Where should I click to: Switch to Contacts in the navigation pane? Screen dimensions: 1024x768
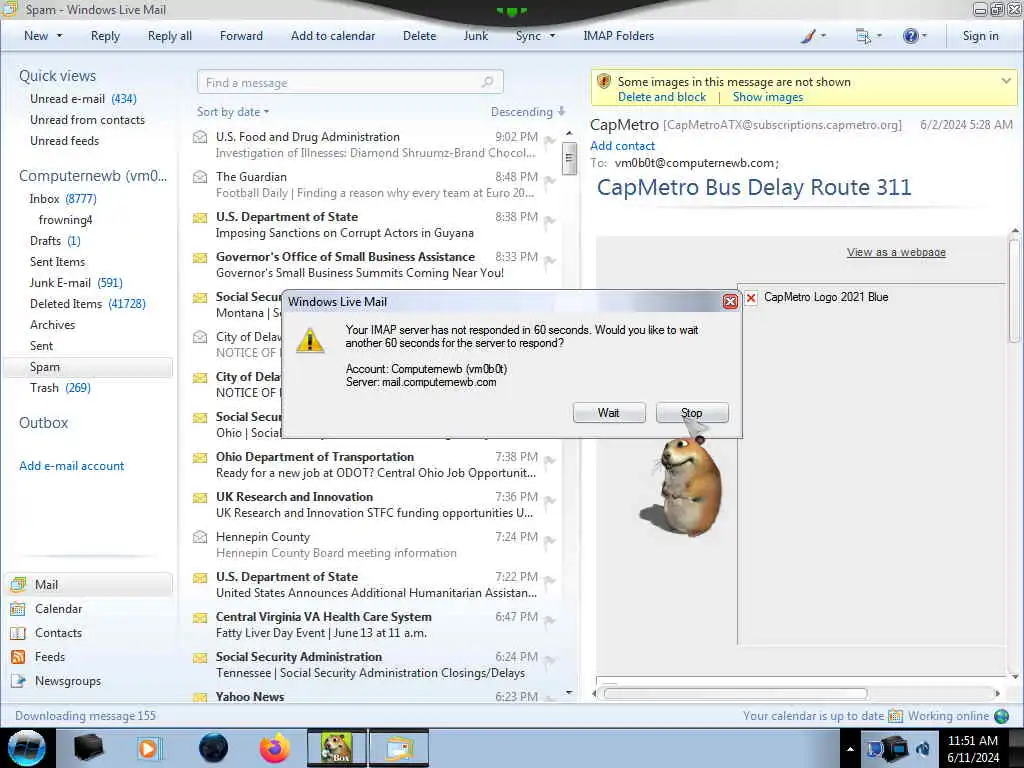point(58,633)
